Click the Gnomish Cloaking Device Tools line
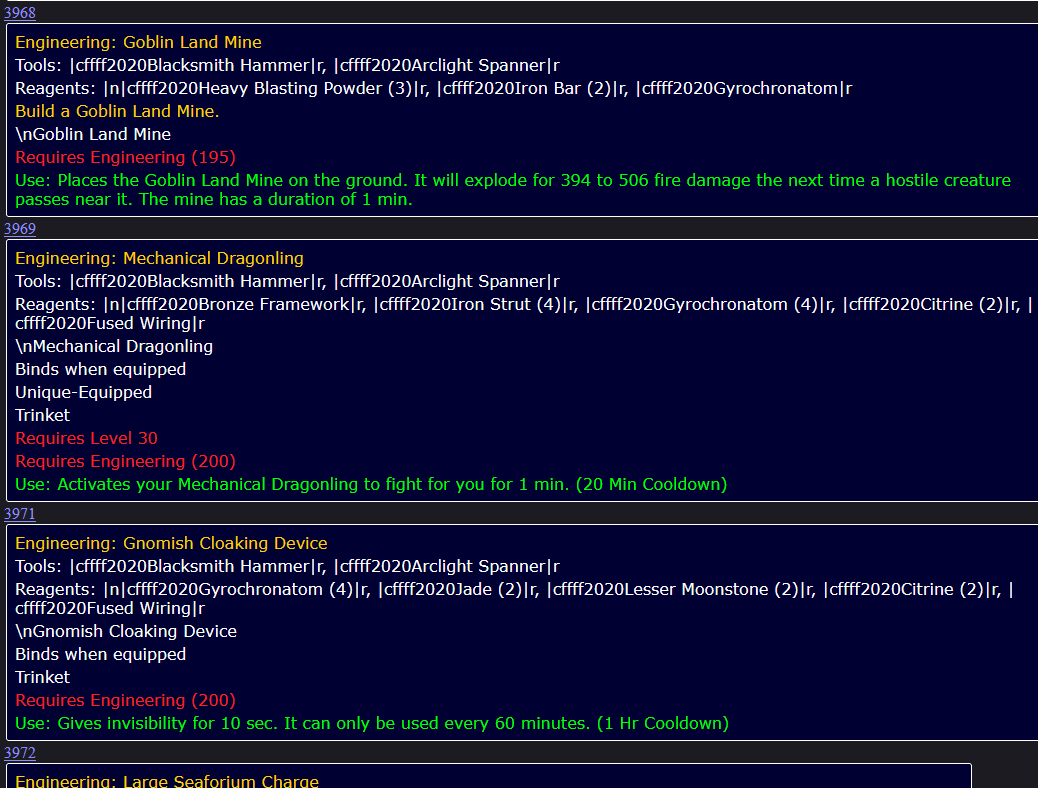The width and height of the screenshot is (1038, 788). (287, 567)
